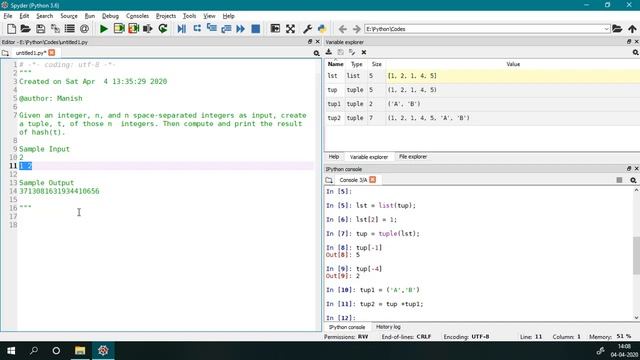Open the Projects menu

(x=166, y=16)
